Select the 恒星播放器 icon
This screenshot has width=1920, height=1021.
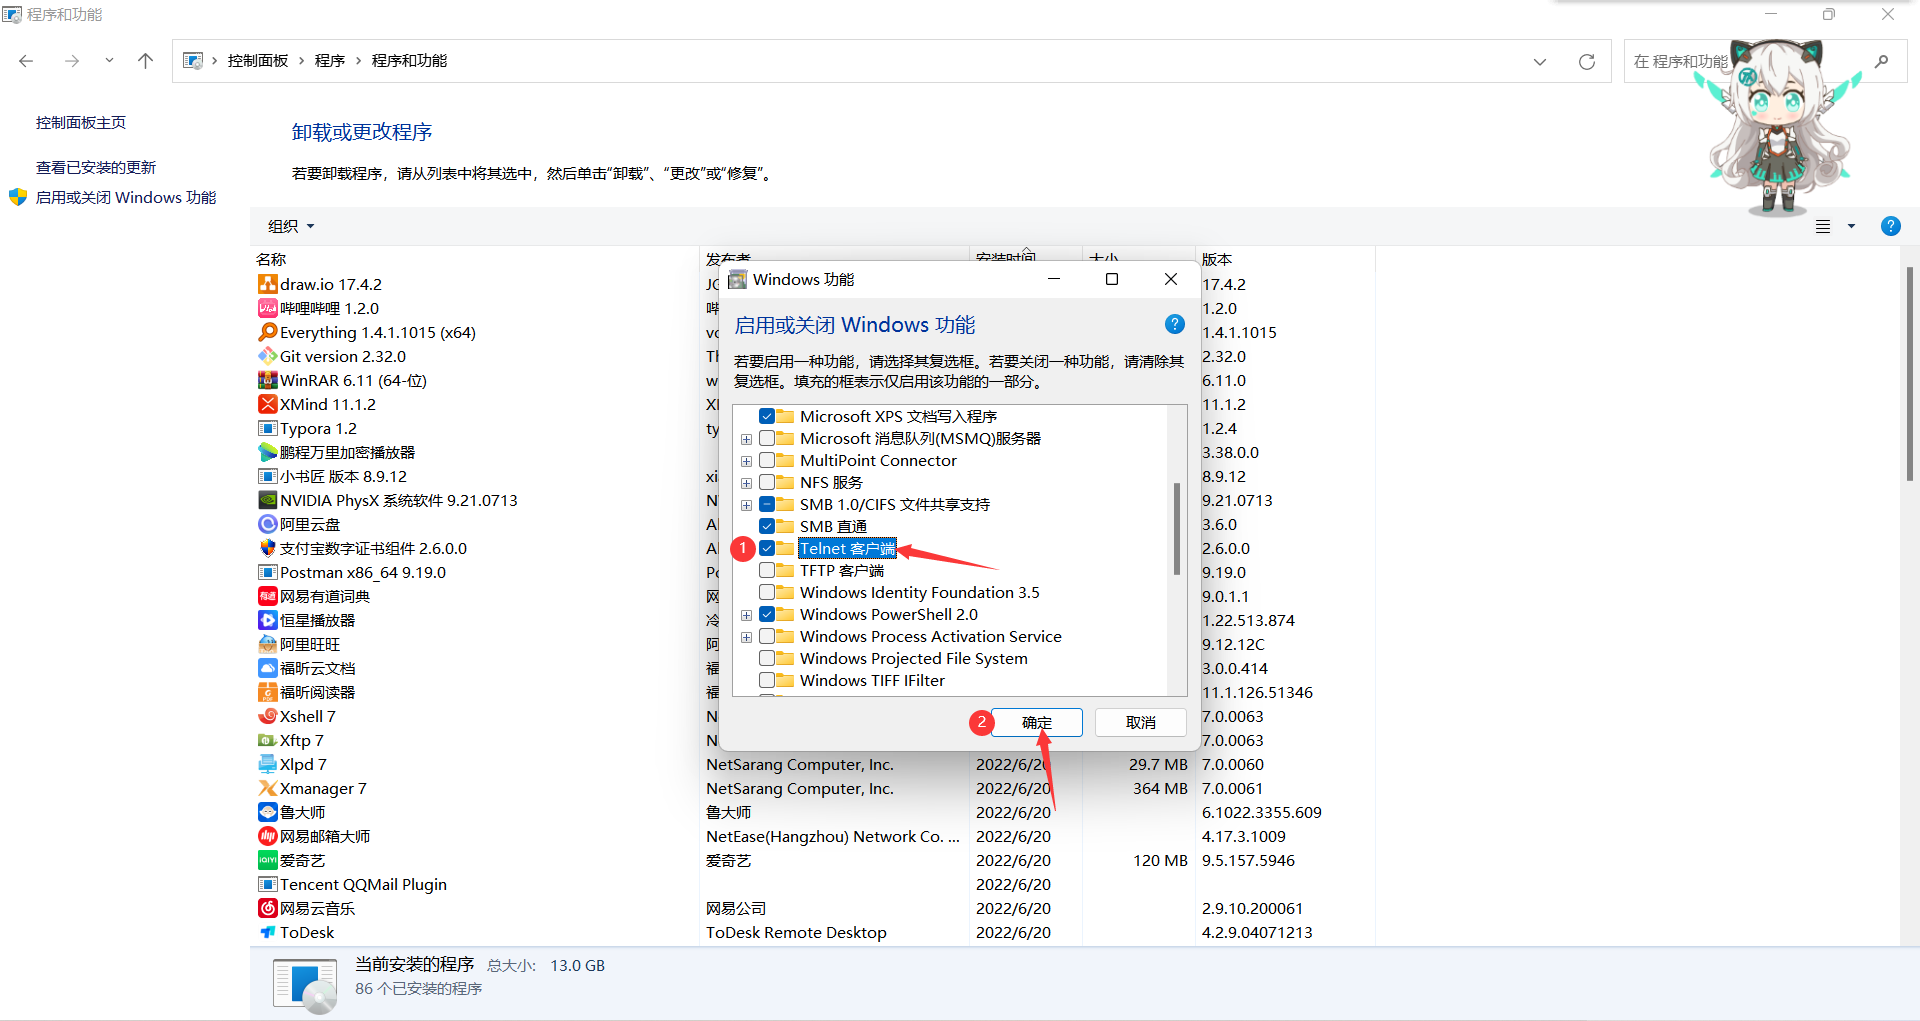point(267,620)
